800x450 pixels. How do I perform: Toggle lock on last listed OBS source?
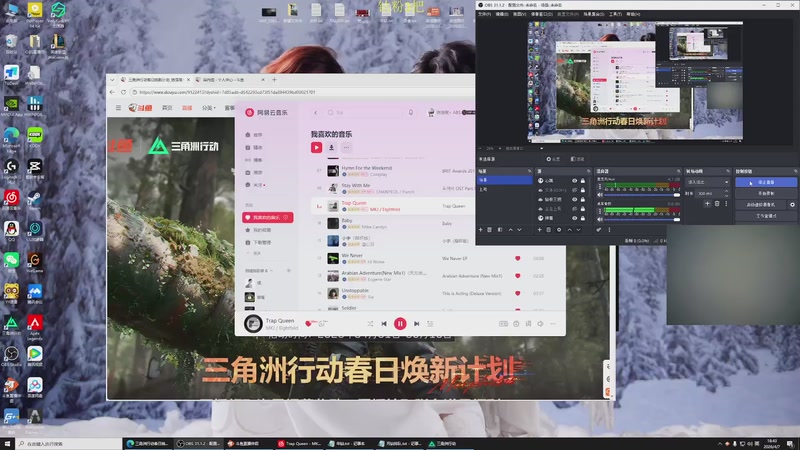coord(583,218)
